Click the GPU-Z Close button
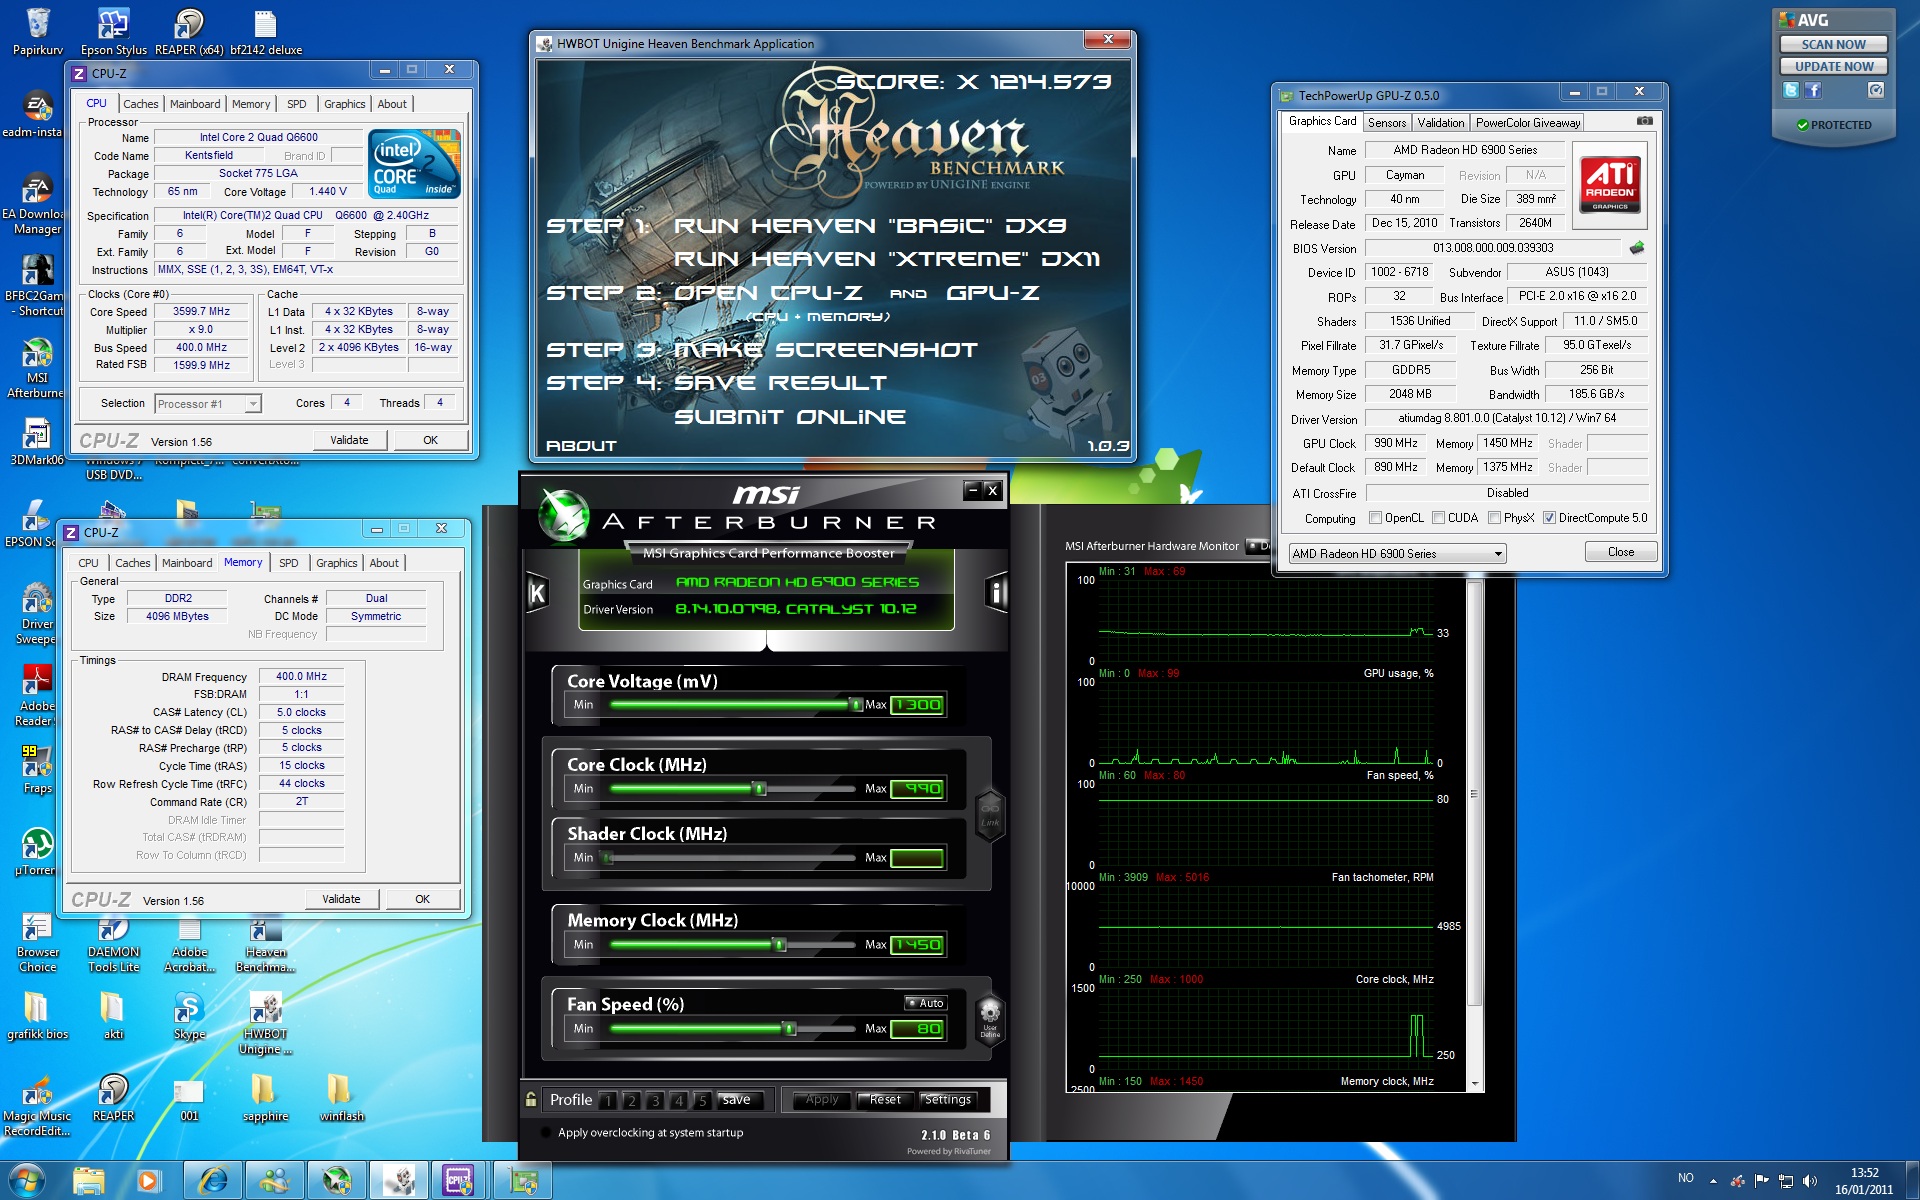1920x1200 pixels. coord(1621,552)
